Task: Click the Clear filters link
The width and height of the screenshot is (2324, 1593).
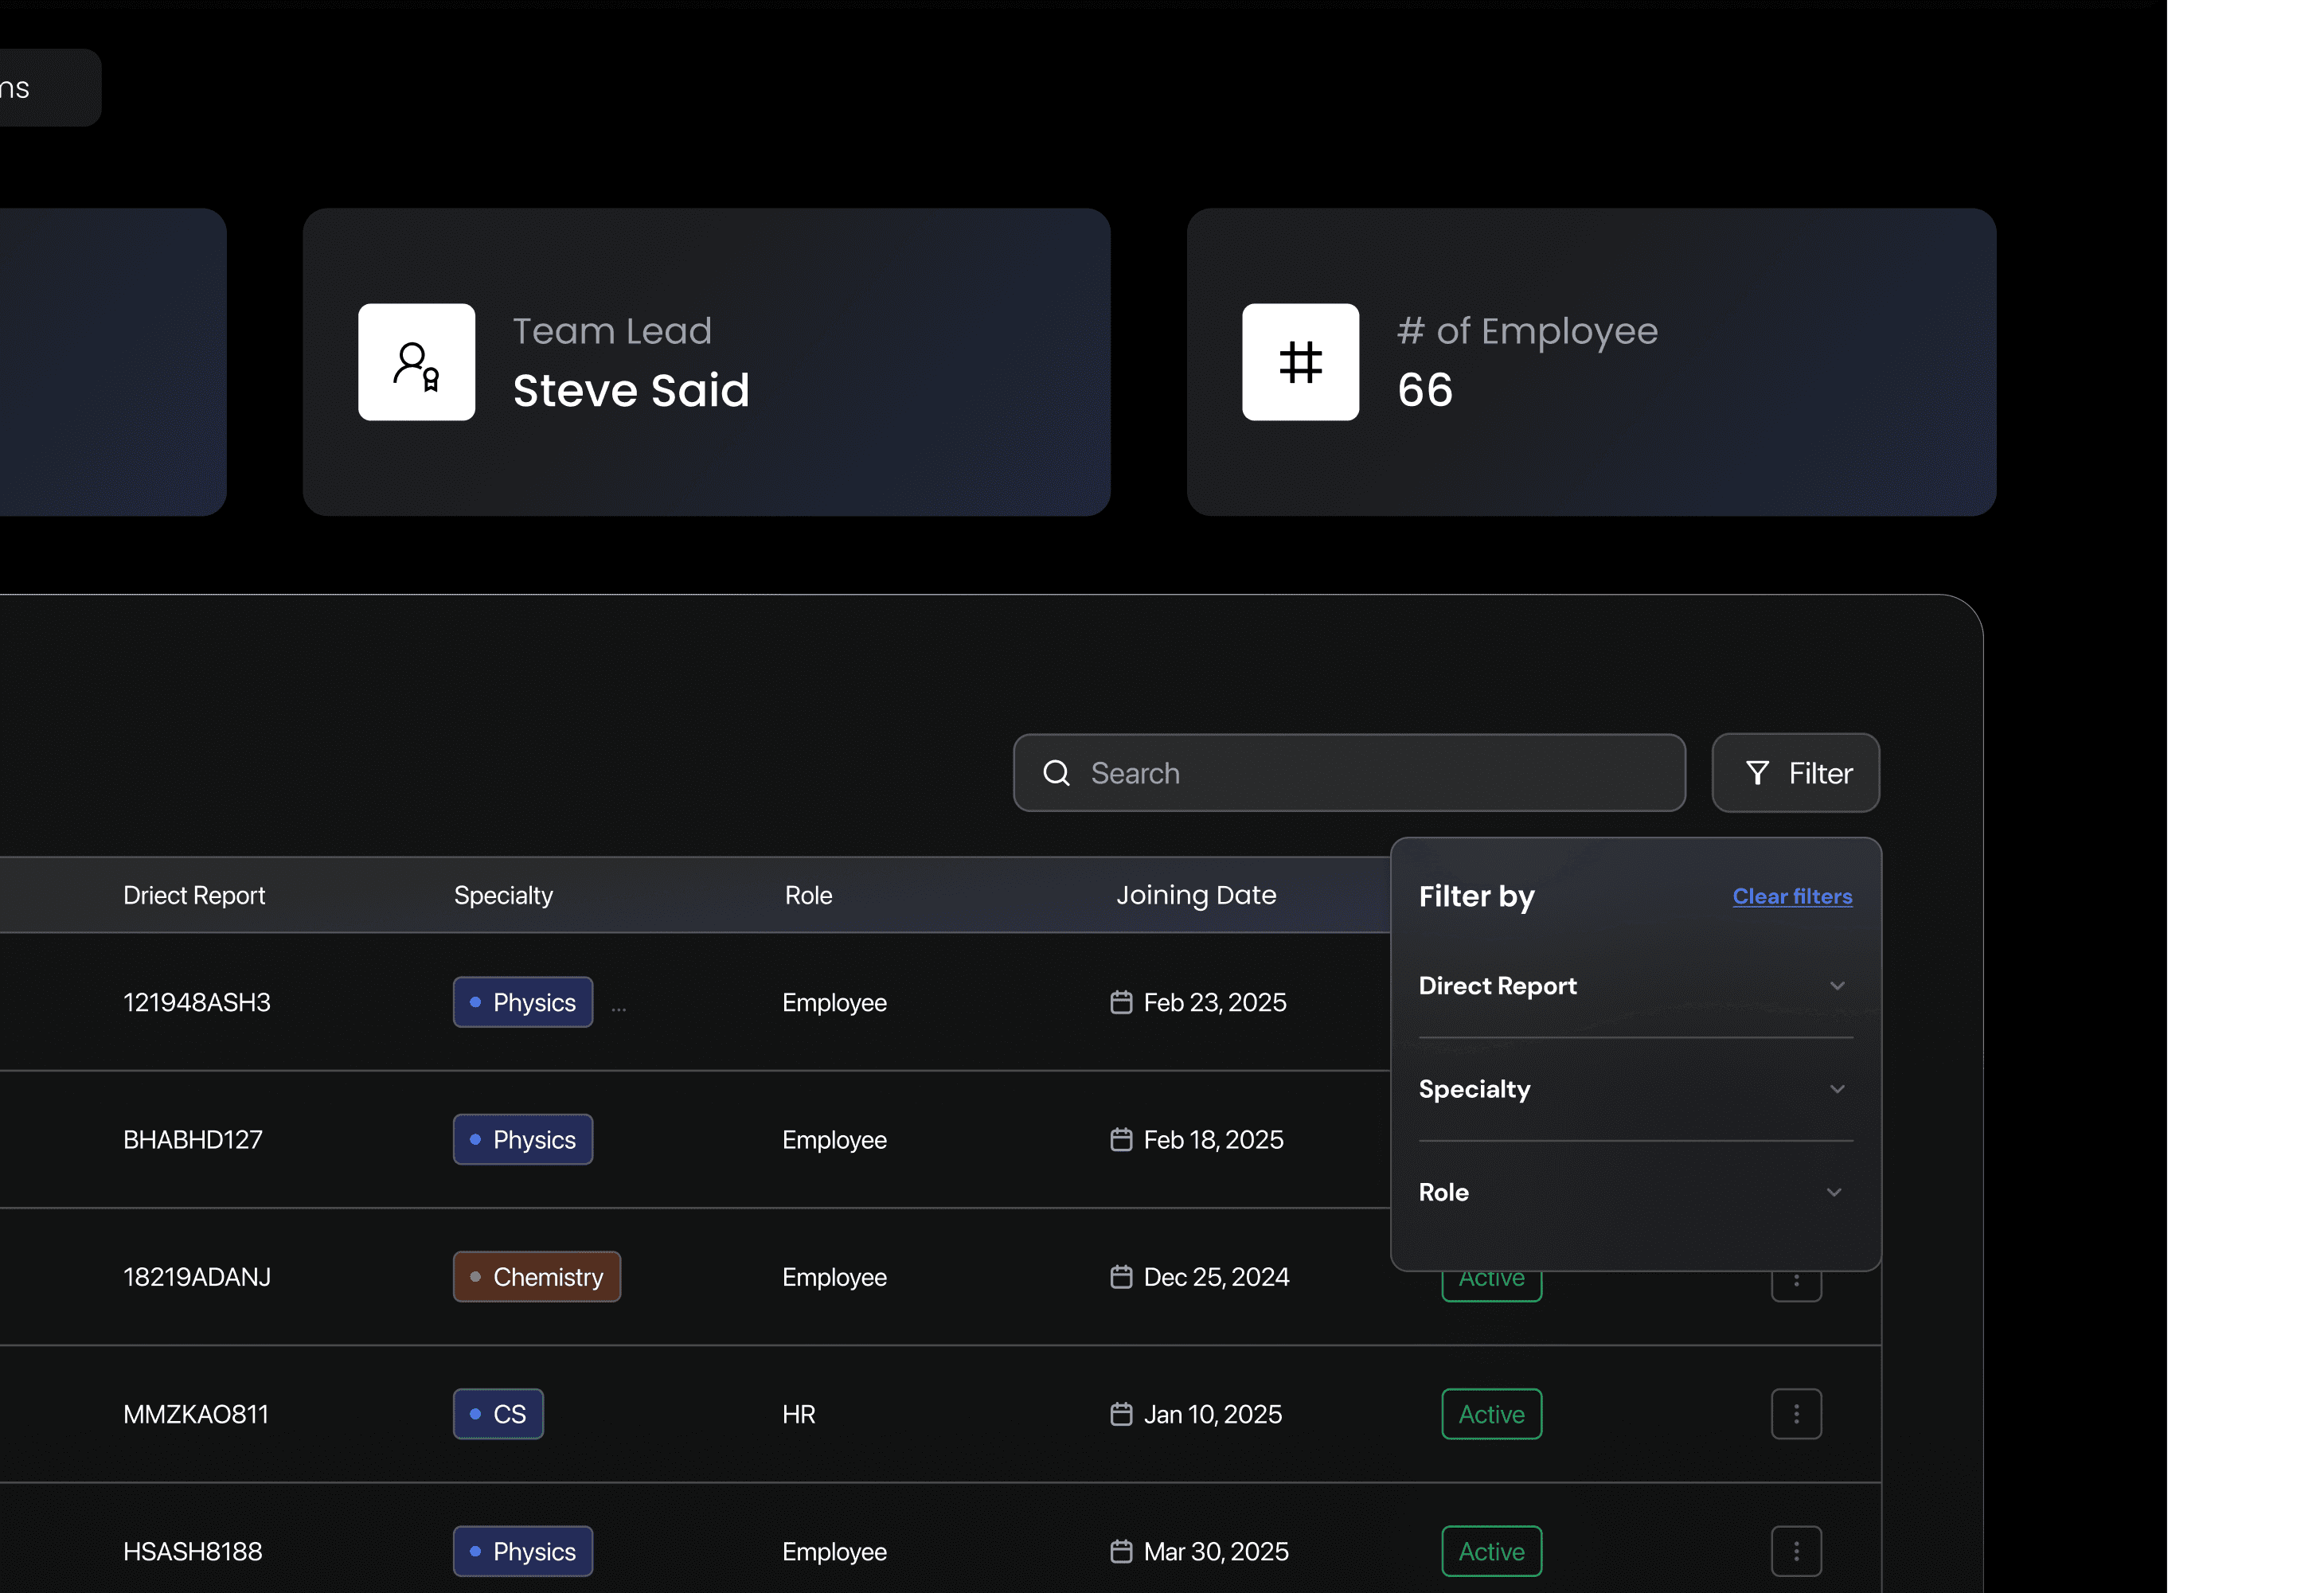Action: point(1791,896)
